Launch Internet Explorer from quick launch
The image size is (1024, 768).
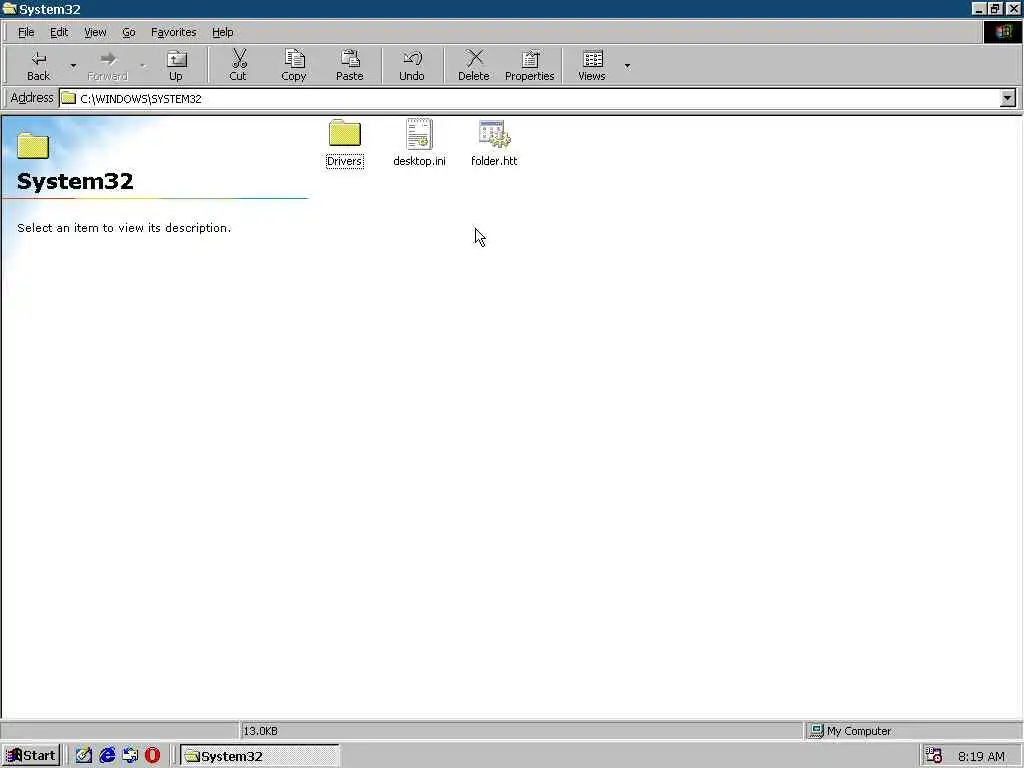pos(107,756)
